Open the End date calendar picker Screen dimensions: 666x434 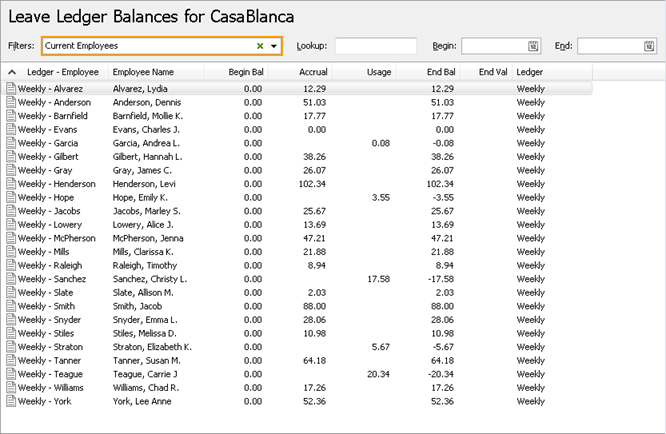(649, 46)
